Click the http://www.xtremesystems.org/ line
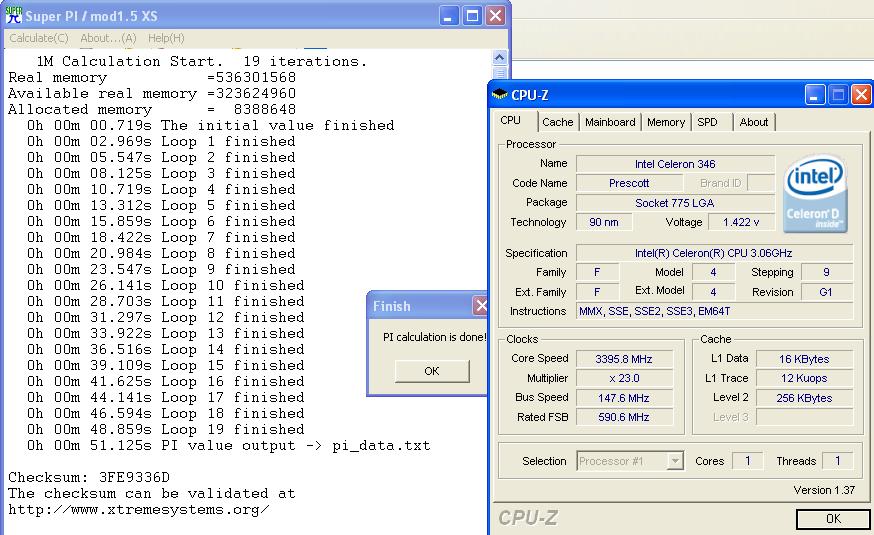Screen dimensions: 874x535 tap(139, 510)
